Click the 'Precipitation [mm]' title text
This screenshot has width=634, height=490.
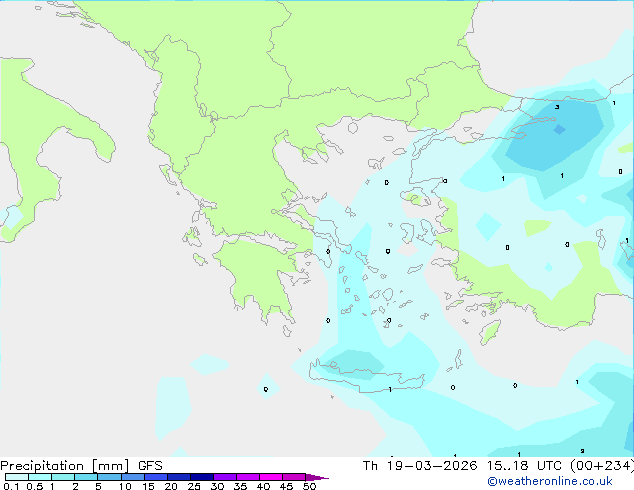pyautogui.click(x=65, y=466)
